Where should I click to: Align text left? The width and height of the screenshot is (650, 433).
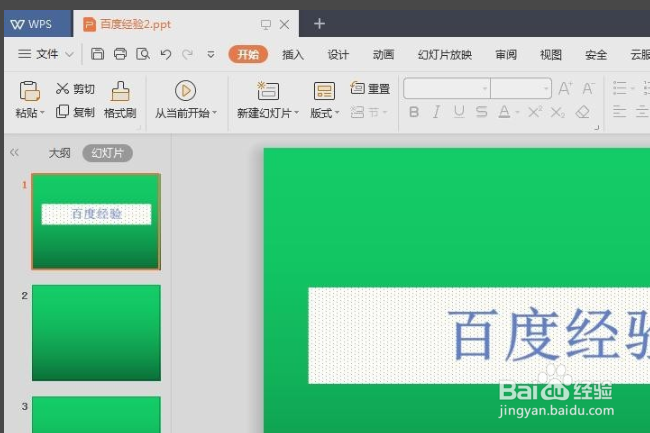tap(619, 112)
